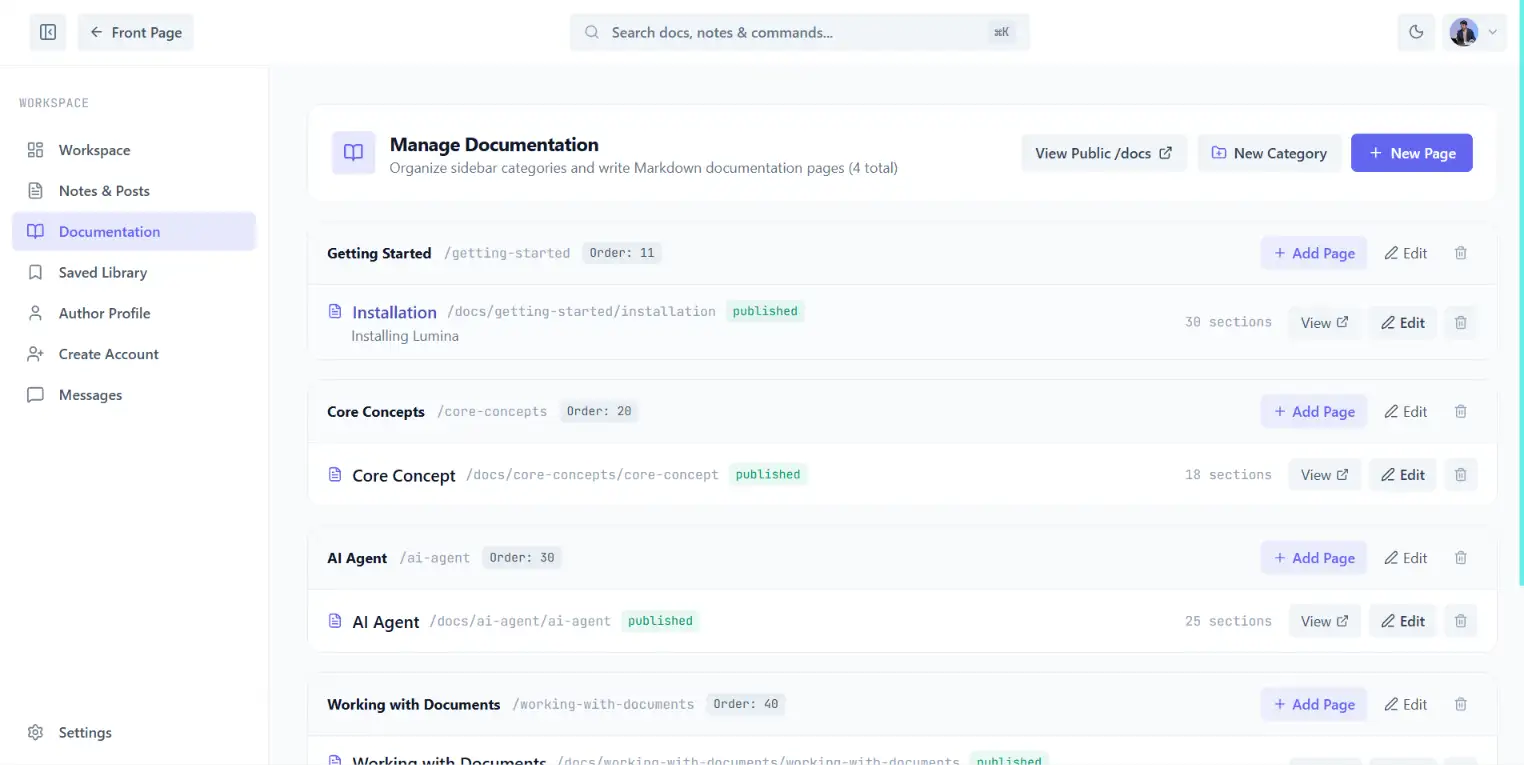Screen dimensions: 1524x765
Task: Delete the Getting Started category trash icon
Action: pyautogui.click(x=1461, y=253)
